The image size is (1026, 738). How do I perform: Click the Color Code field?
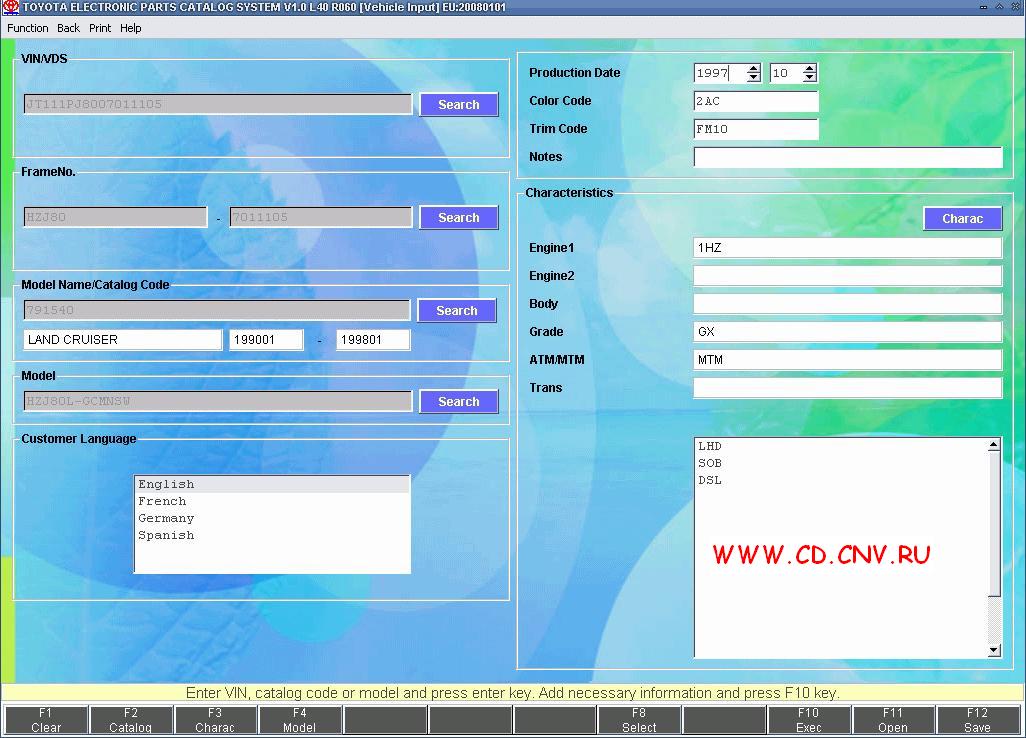click(756, 101)
